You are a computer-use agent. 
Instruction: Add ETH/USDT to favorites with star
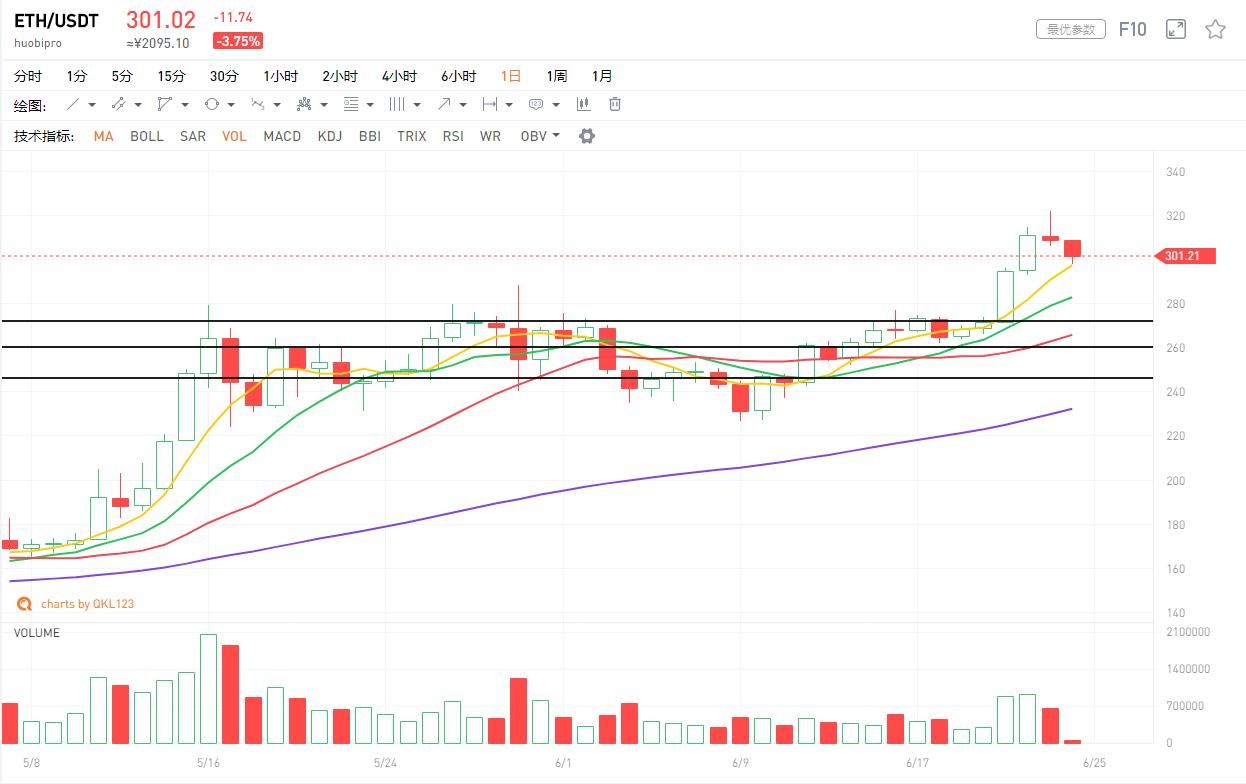click(1215, 29)
